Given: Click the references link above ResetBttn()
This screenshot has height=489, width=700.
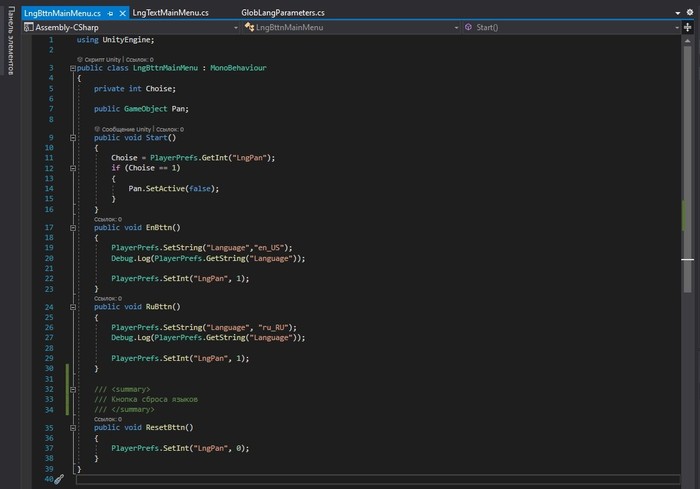Looking at the screenshot, I should pos(108,419).
